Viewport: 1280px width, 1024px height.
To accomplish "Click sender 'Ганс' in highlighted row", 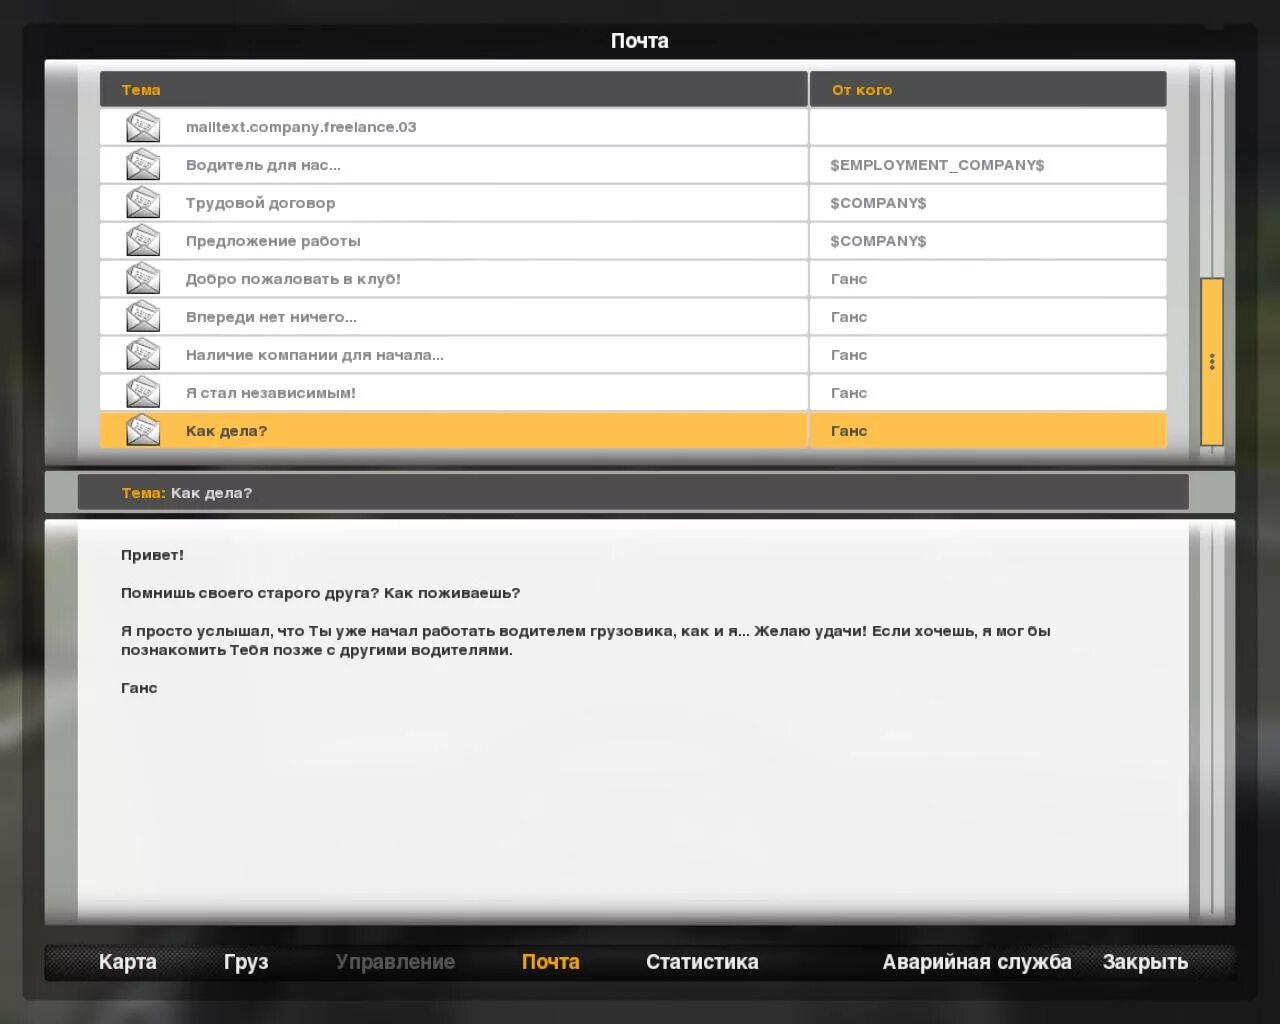I will [988, 431].
